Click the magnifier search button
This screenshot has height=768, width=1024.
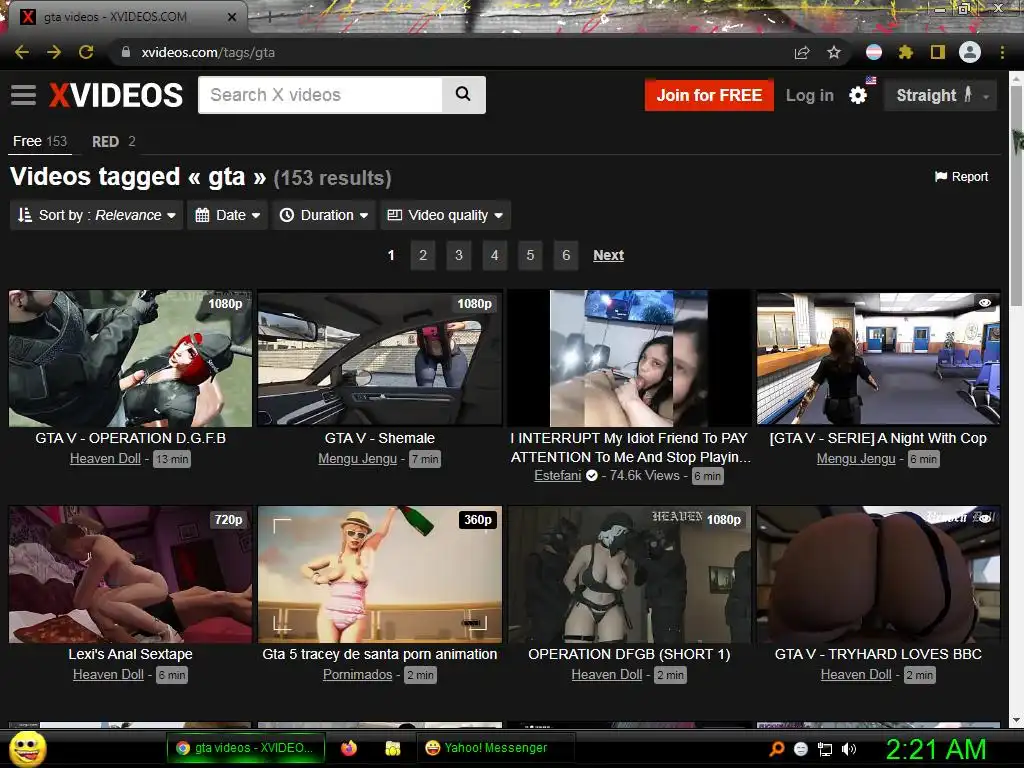point(463,95)
